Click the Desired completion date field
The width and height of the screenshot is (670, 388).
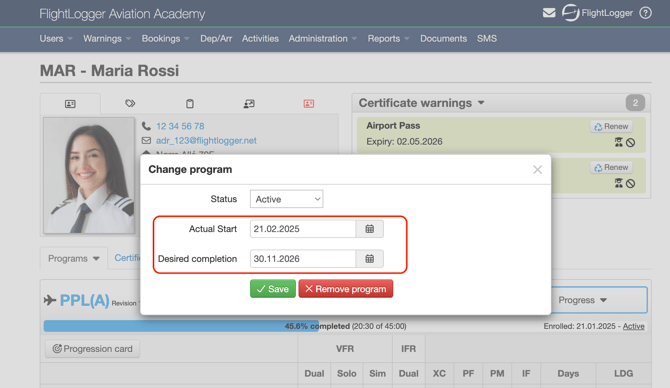click(303, 259)
